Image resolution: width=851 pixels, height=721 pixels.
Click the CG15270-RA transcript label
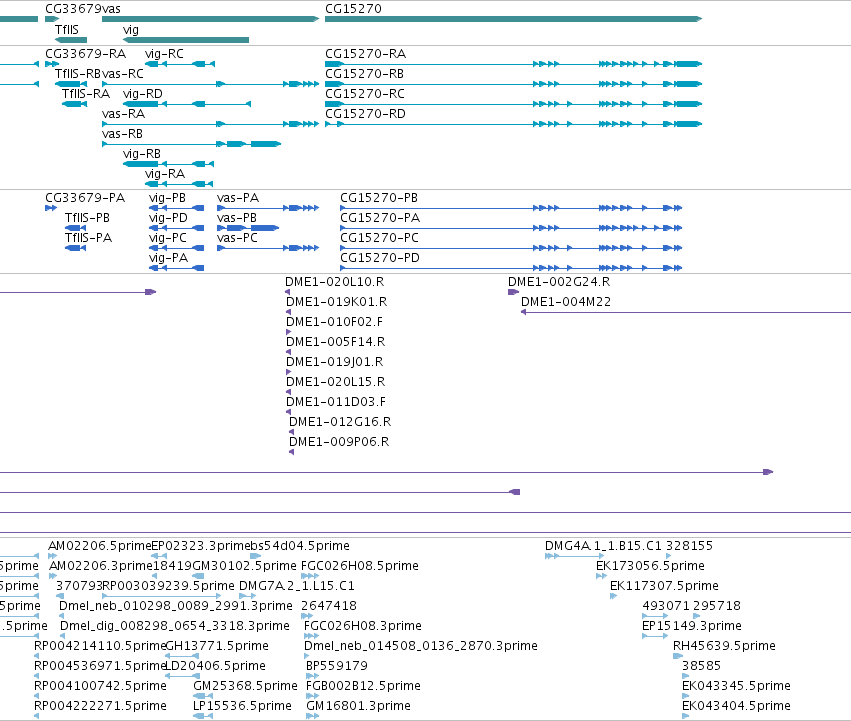365,54
